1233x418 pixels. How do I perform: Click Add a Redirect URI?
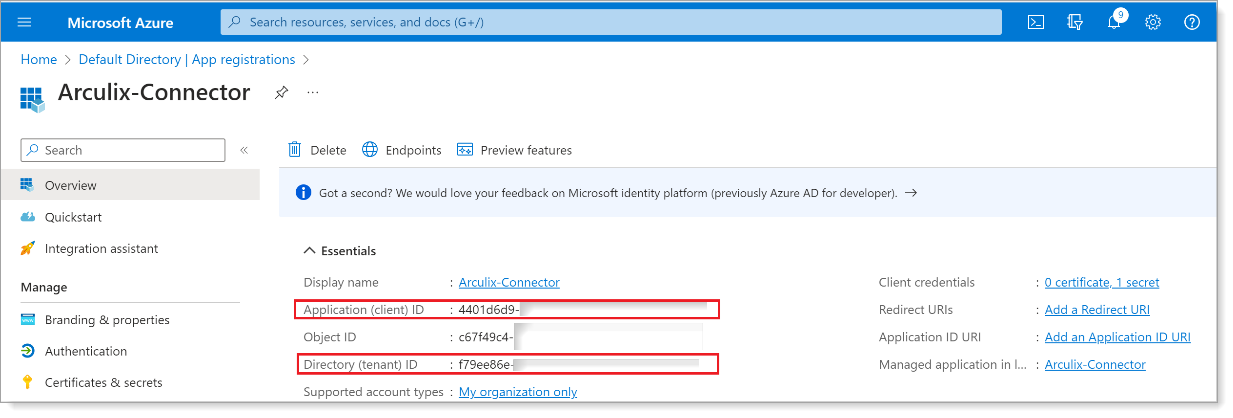(x=1097, y=310)
